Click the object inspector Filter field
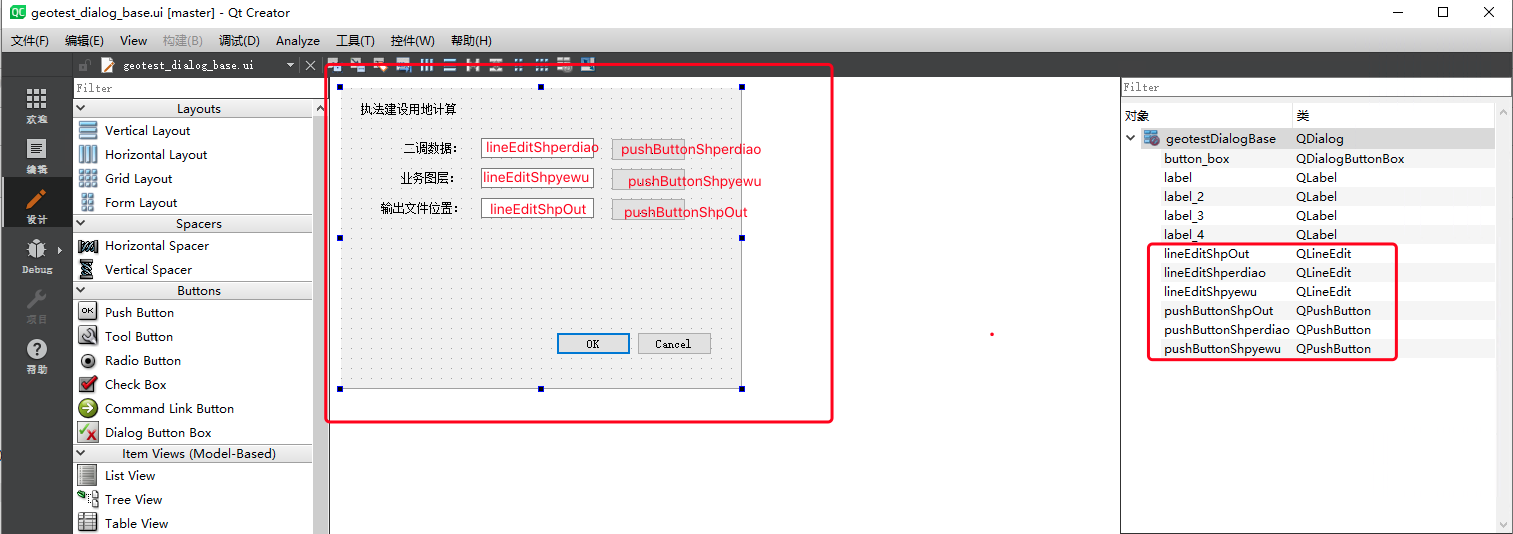The height and width of the screenshot is (534, 1513). click(x=1308, y=87)
